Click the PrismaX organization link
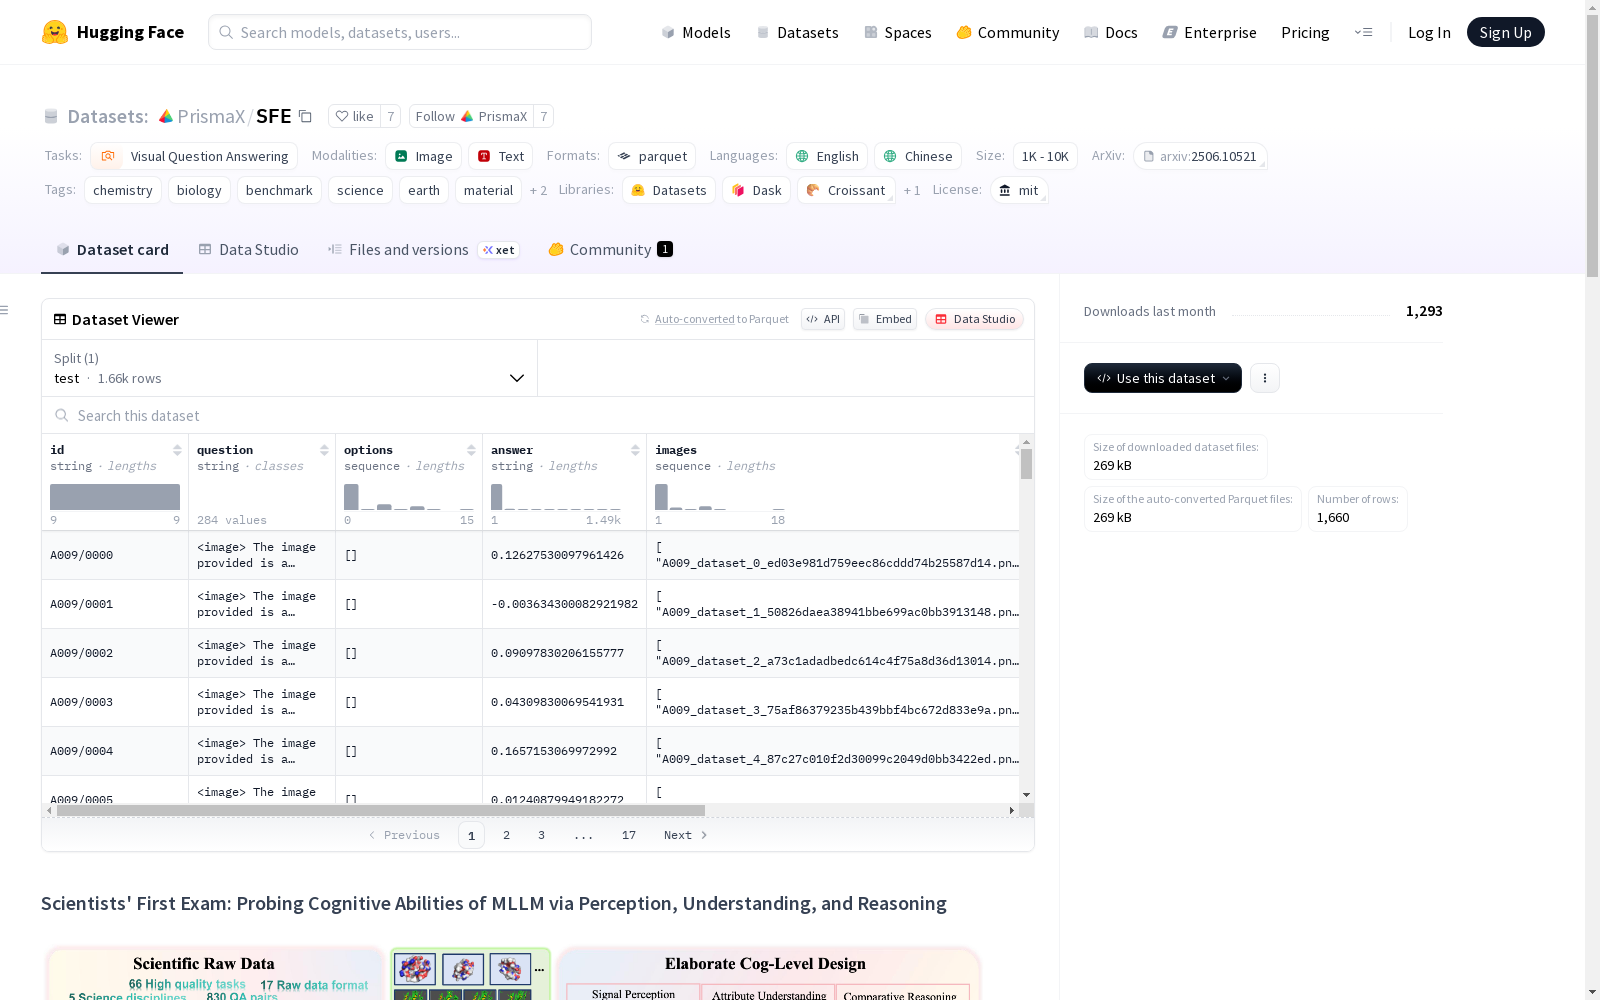Screen dimensions: 1600x1000 [x=201, y=117]
